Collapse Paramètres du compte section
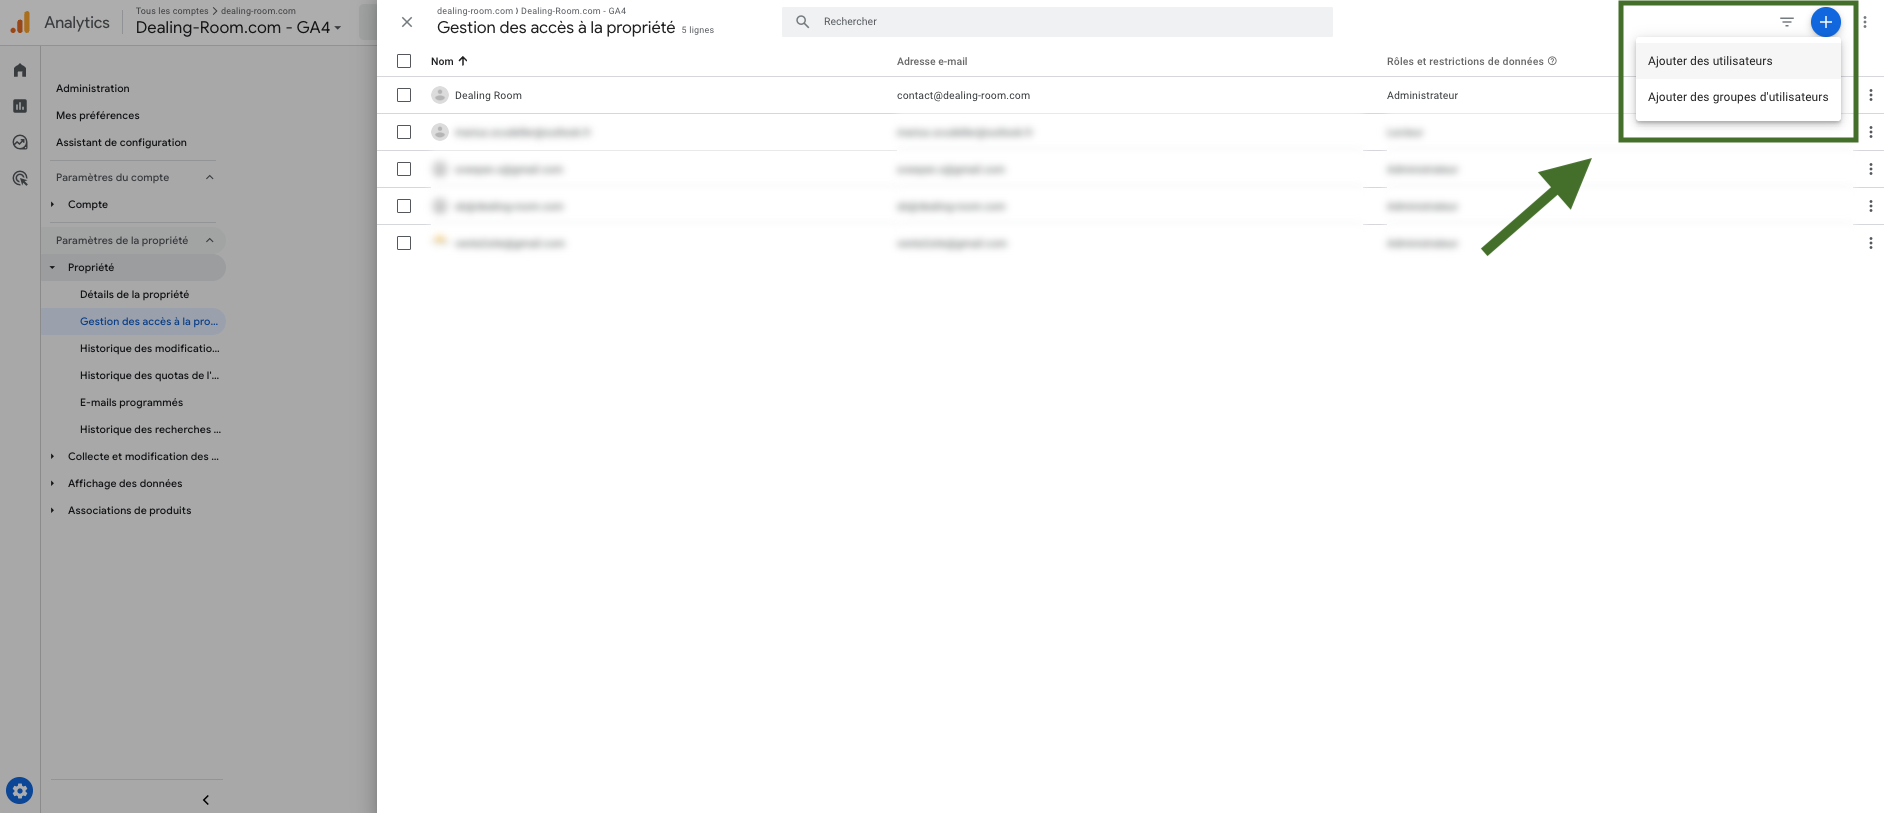Image resolution: width=1884 pixels, height=813 pixels. click(x=210, y=177)
